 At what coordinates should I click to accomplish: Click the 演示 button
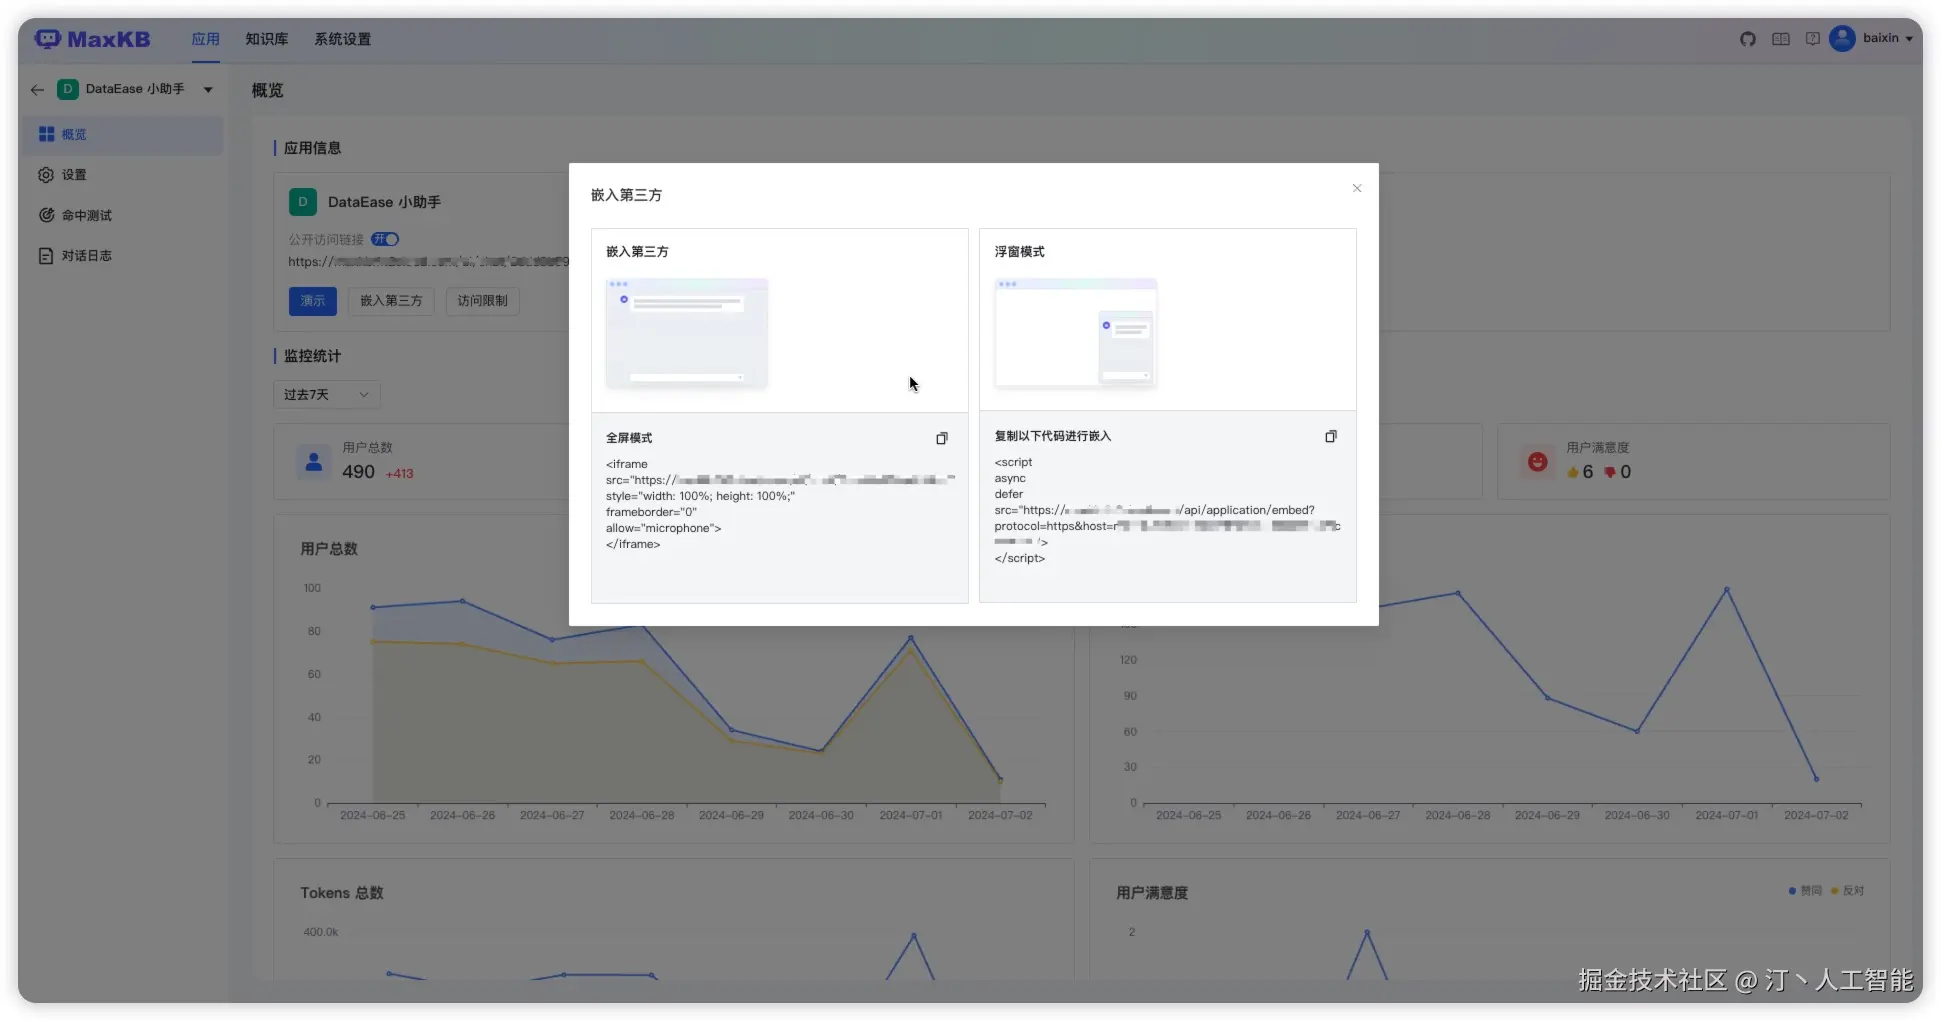[x=313, y=301]
